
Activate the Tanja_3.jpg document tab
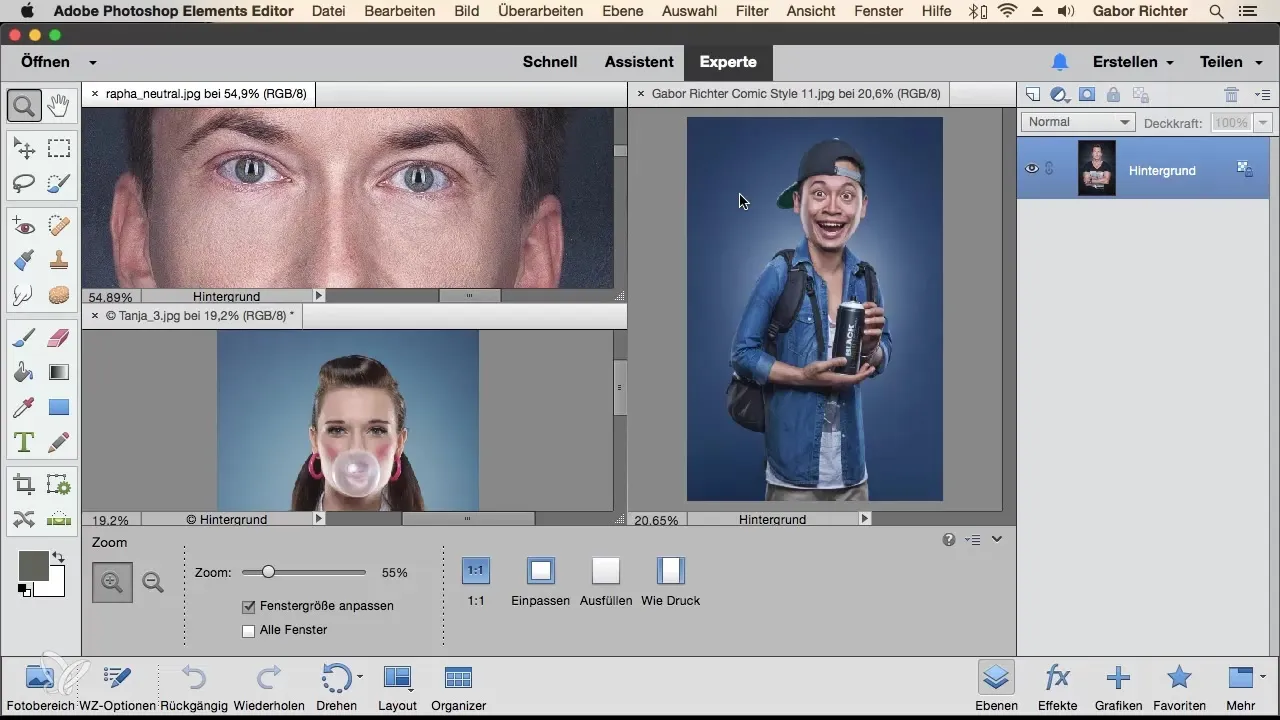pos(199,315)
